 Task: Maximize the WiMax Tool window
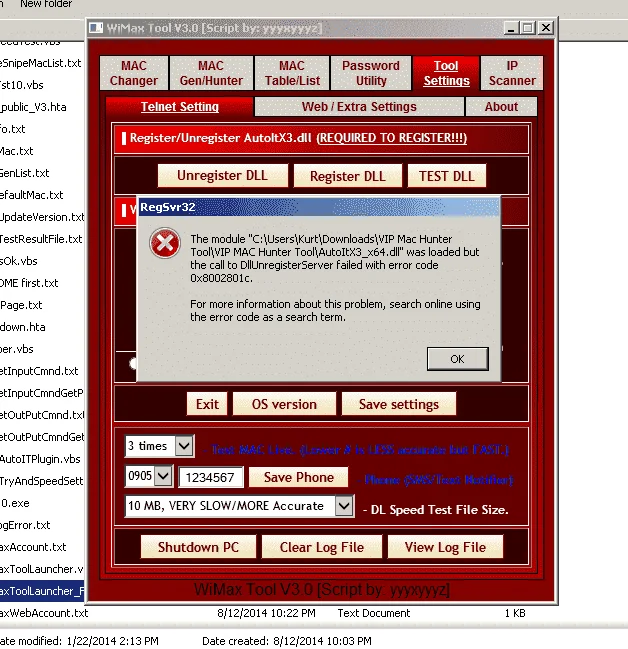tap(528, 28)
